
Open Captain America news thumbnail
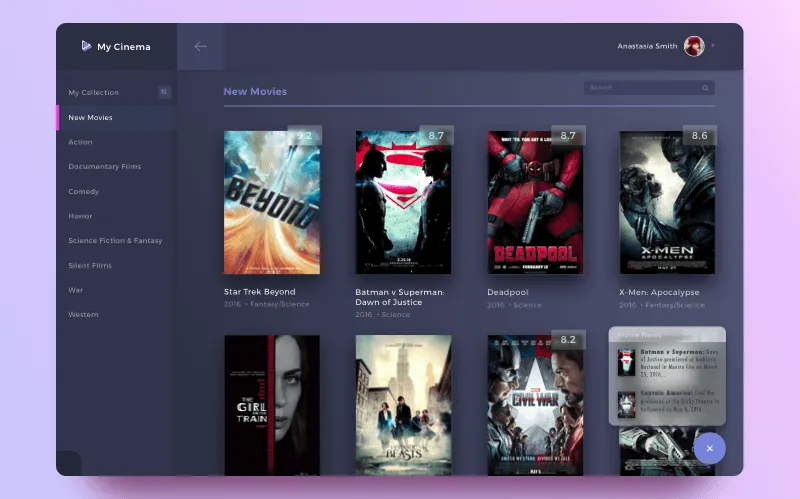pyautogui.click(x=627, y=405)
